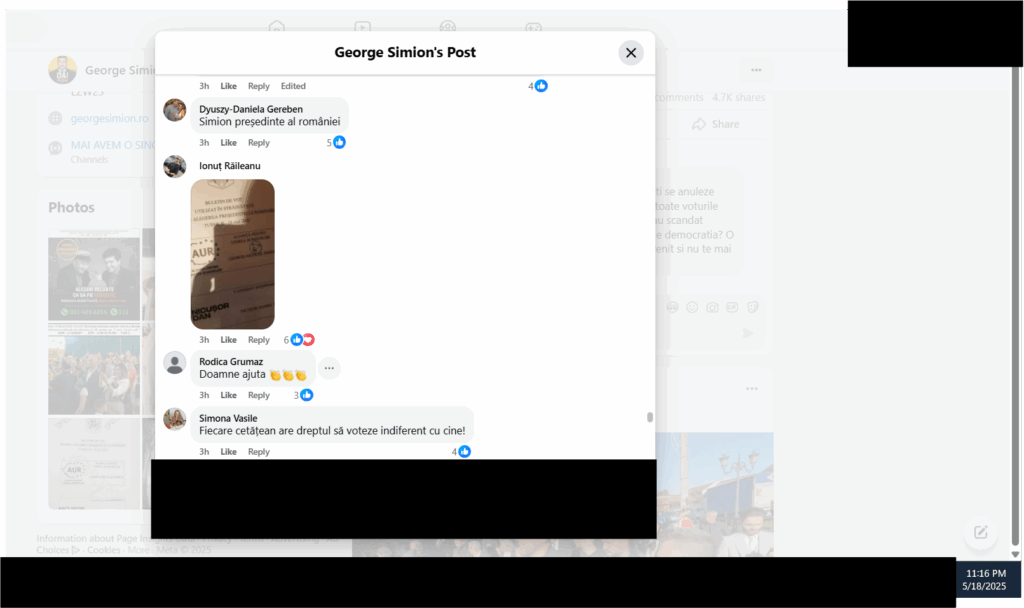Open Dyuszy-Daniela Gereben's profile picture
This screenshot has height=608, width=1024.
coord(174,110)
